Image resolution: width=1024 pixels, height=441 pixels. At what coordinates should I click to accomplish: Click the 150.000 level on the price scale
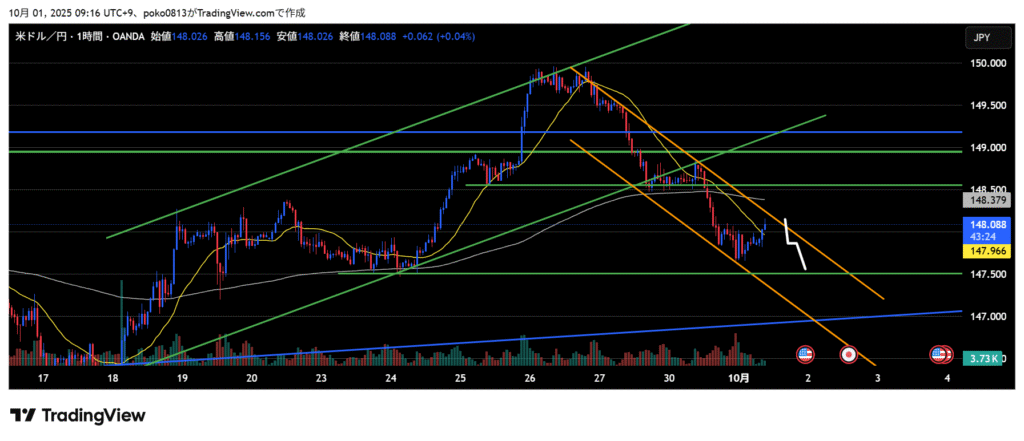981,64
